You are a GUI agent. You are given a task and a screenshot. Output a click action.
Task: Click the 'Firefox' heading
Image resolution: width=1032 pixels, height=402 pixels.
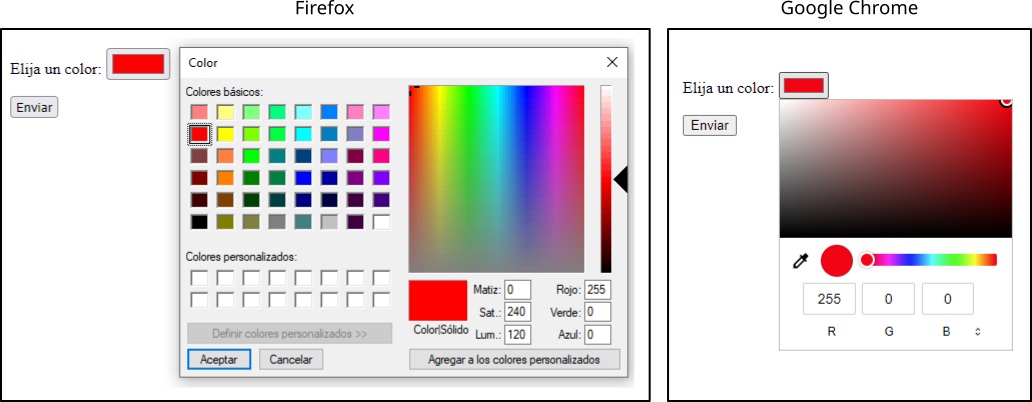(325, 9)
